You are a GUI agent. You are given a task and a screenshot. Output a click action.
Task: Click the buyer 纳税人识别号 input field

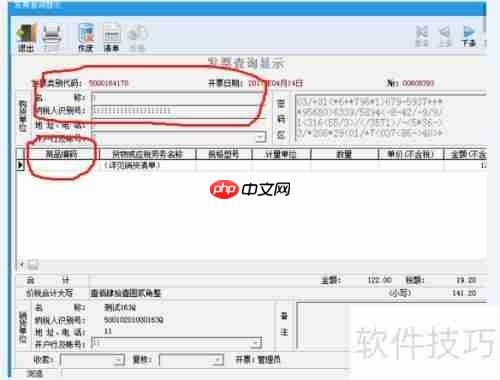pyautogui.click(x=177, y=111)
